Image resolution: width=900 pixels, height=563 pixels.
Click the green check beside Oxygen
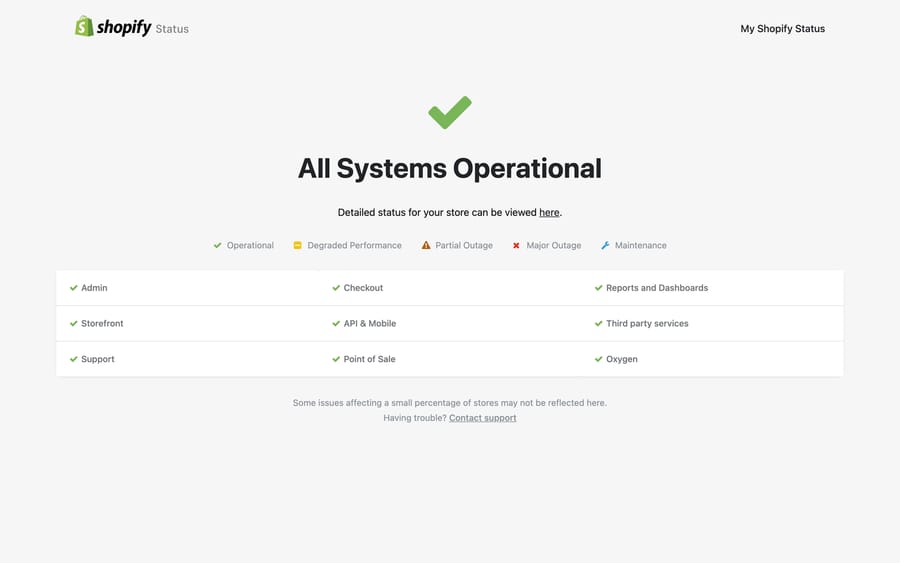point(598,359)
